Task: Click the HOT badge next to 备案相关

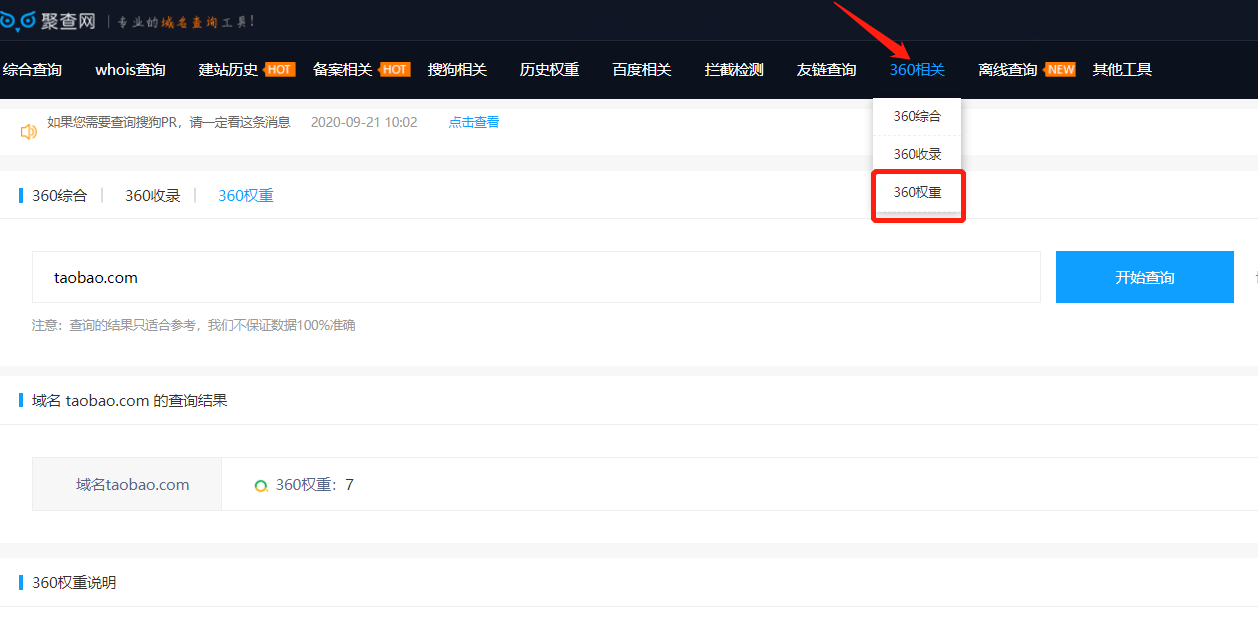Action: coord(395,70)
